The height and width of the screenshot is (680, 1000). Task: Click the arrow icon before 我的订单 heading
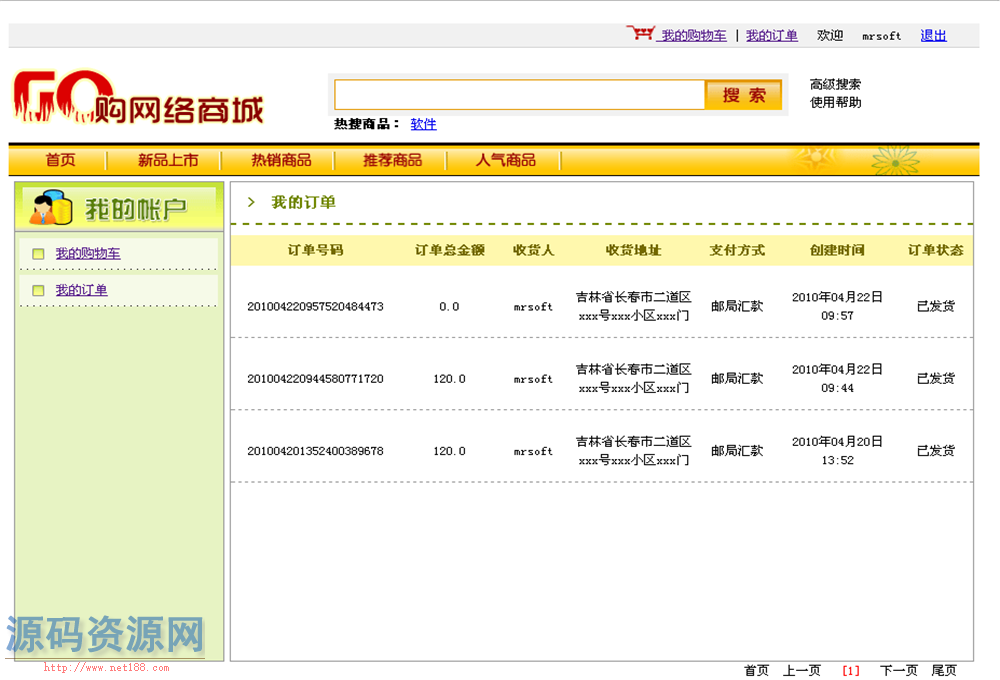tap(252, 202)
